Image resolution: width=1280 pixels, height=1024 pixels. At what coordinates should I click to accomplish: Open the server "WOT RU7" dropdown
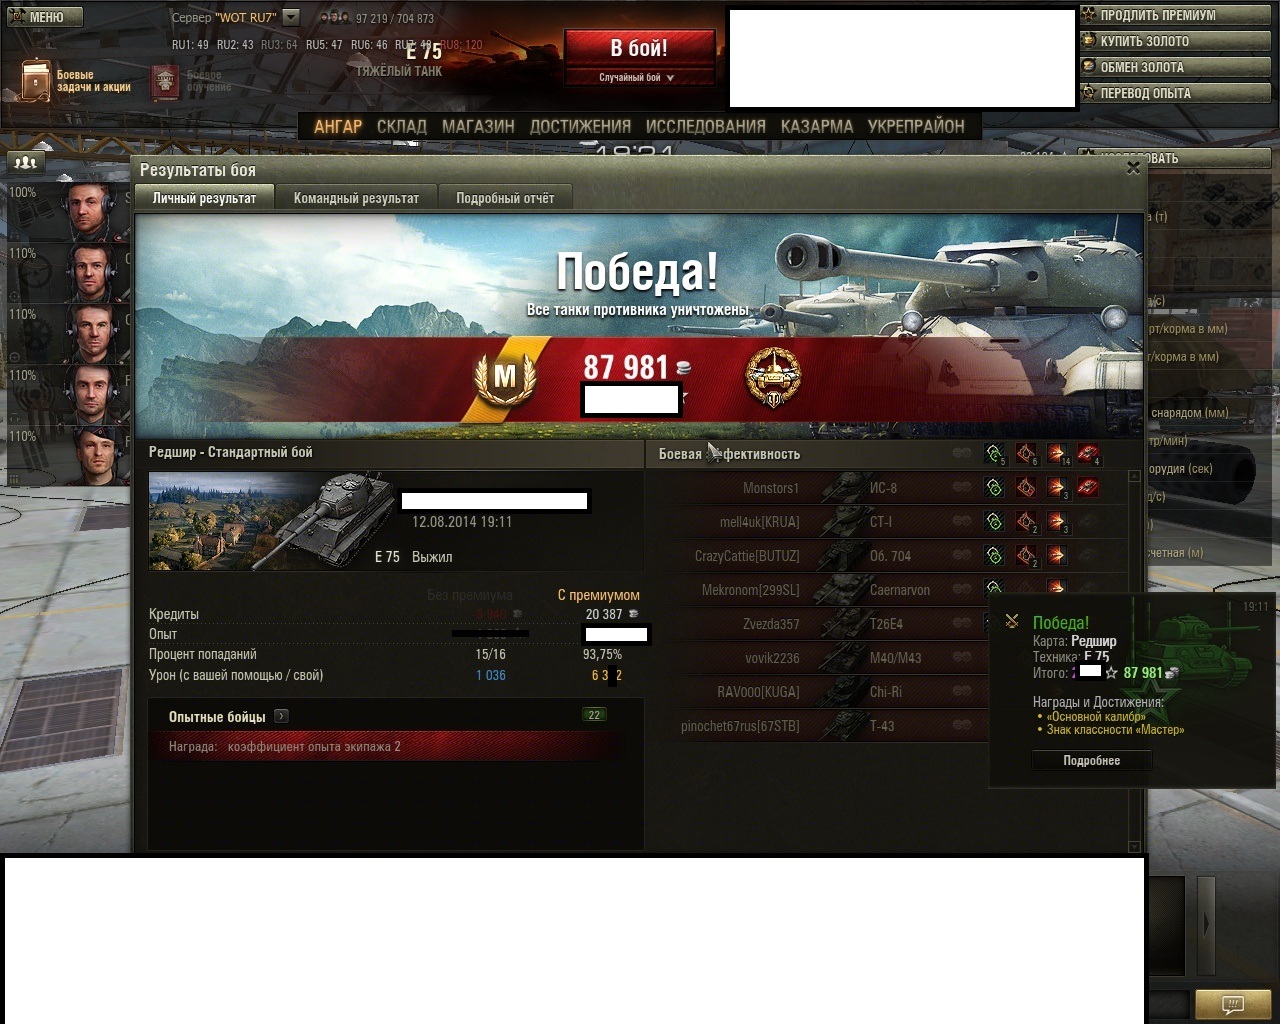[x=291, y=17]
